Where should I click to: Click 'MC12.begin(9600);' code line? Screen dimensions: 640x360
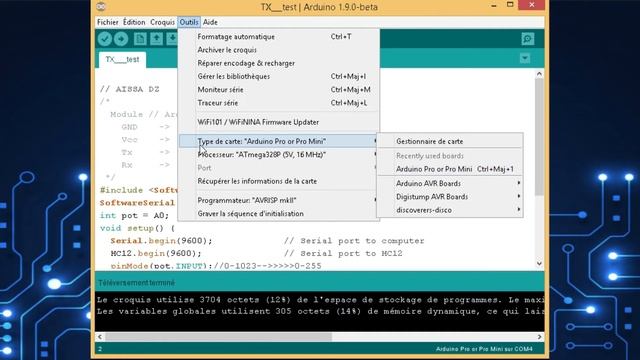coord(156,253)
